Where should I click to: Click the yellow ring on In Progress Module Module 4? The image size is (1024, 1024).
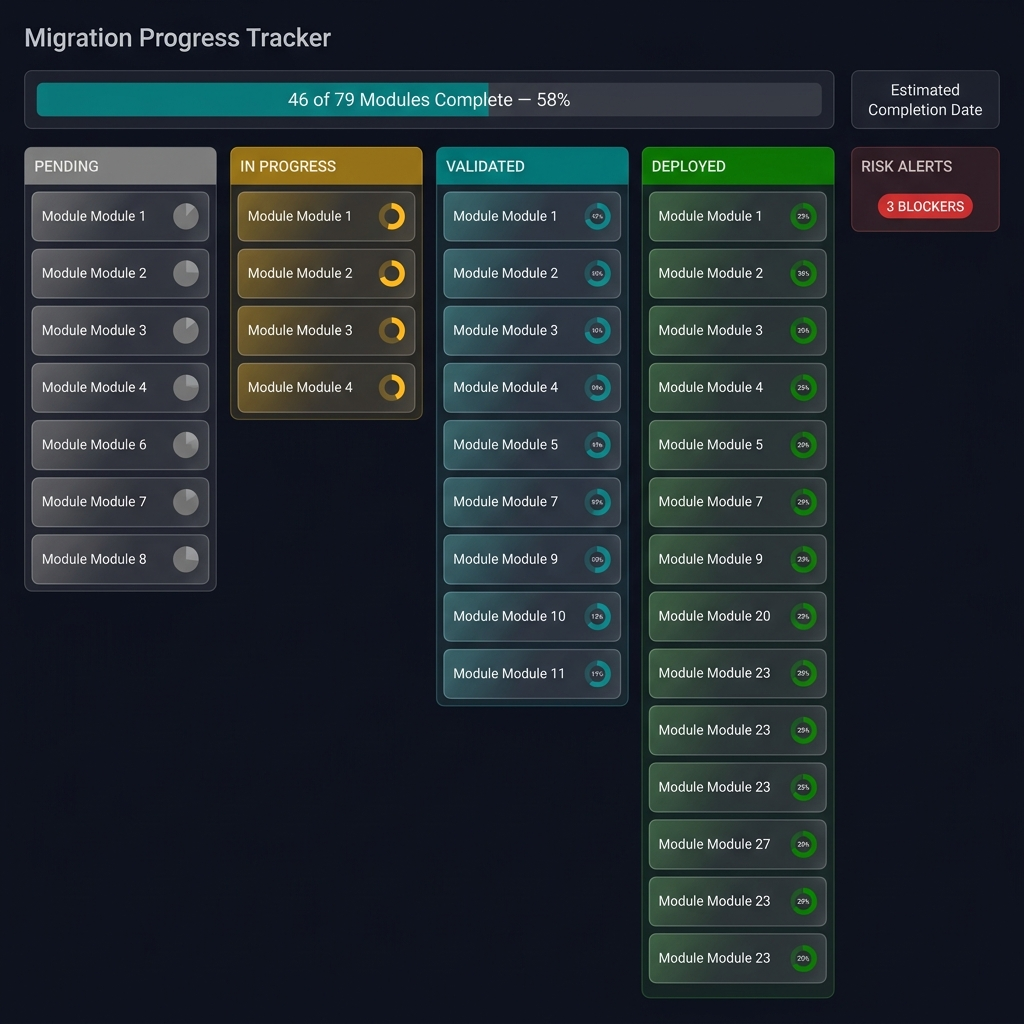point(392,388)
